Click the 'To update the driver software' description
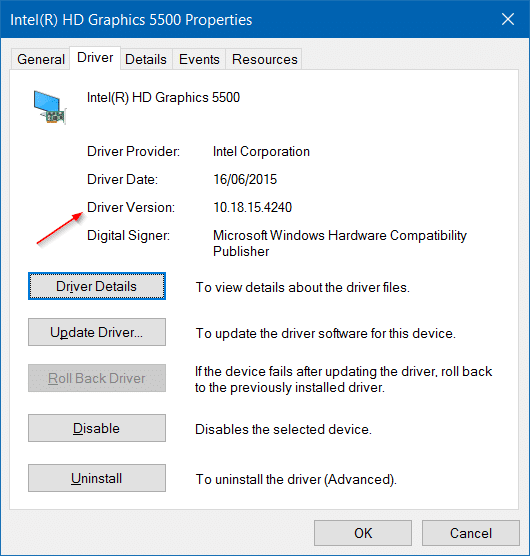Screen dimensions: 530x556 (x=325, y=333)
